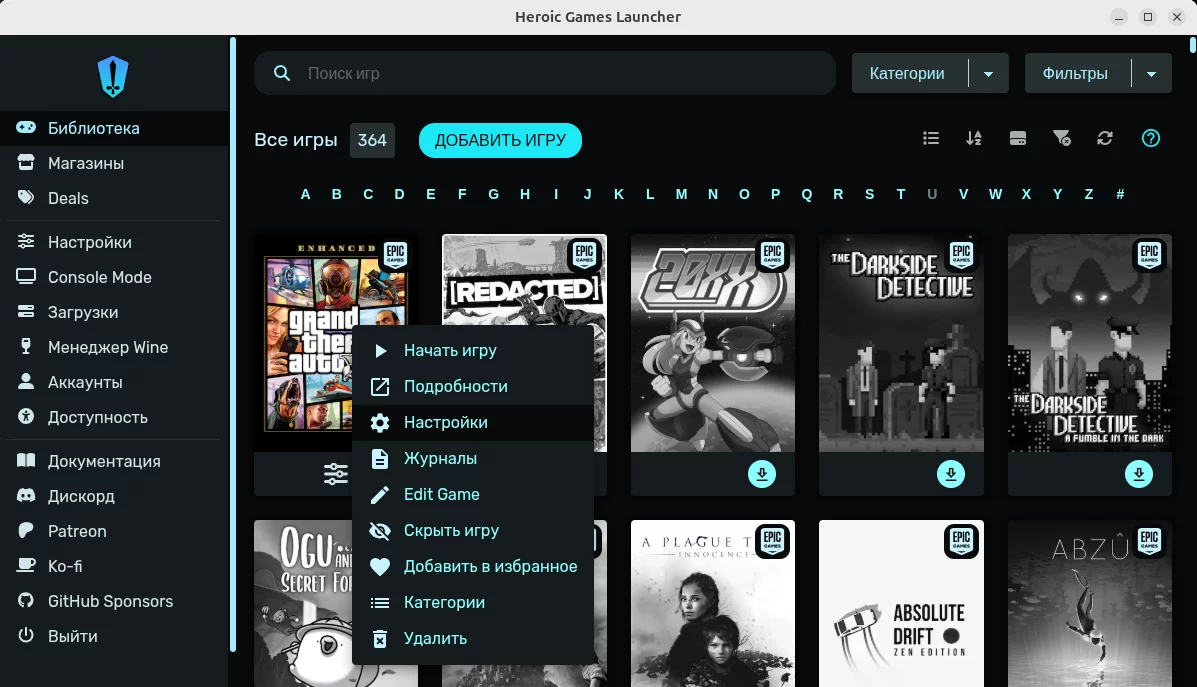
Task: Open Ko-fi link
Action: (114, 566)
